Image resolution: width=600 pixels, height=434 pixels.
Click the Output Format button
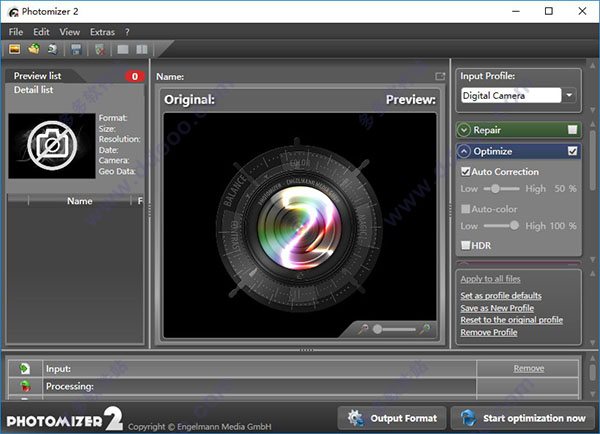pos(392,418)
